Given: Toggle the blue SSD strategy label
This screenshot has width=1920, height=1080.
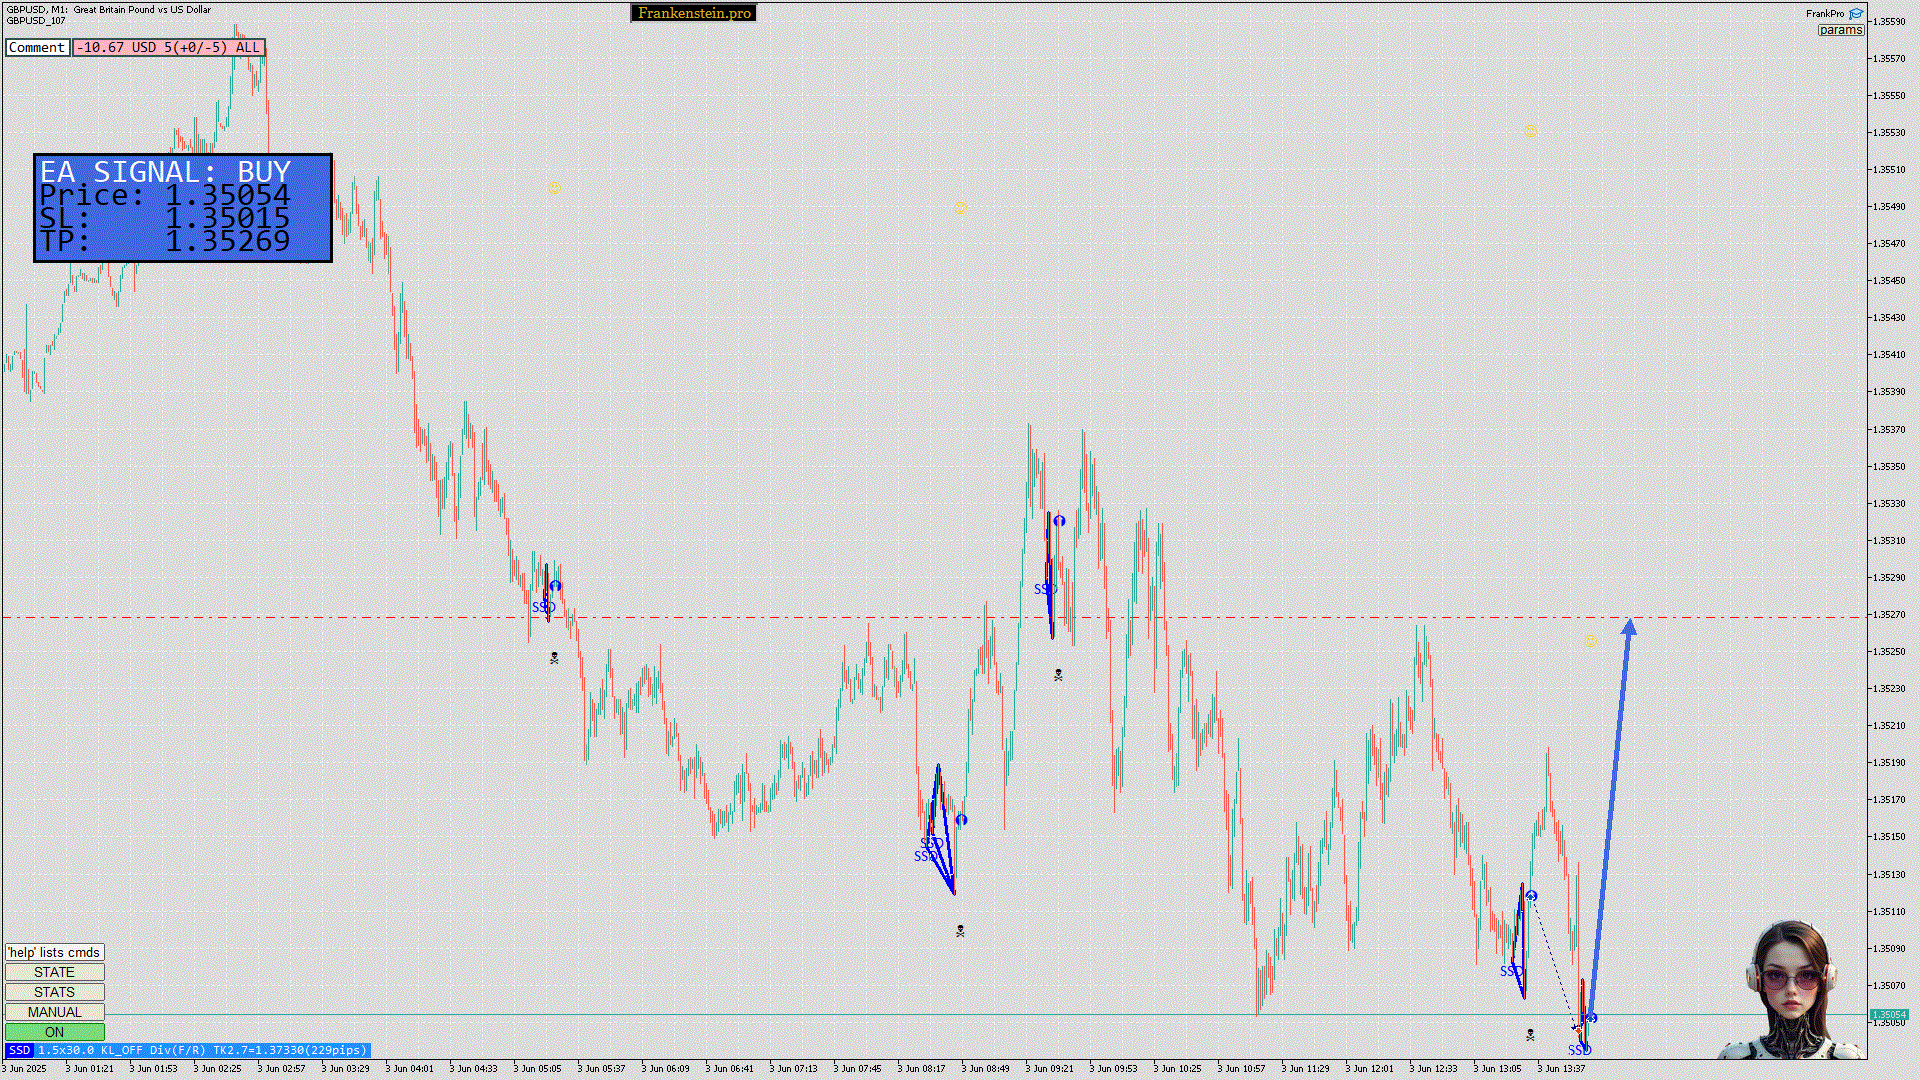Looking at the screenshot, I should coord(19,1050).
